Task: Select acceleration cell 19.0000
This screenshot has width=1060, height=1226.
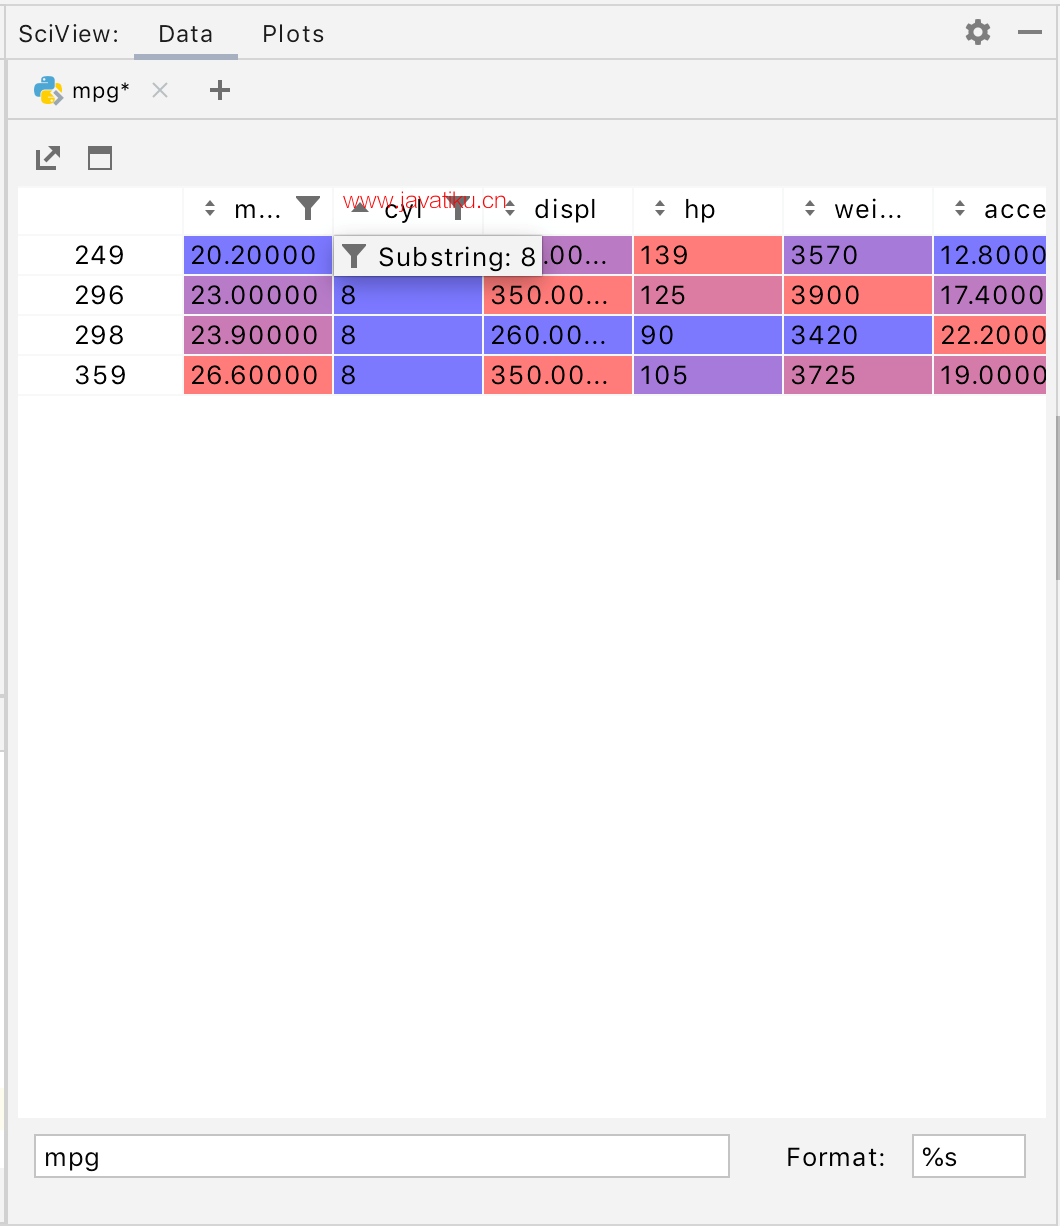Action: tap(990, 375)
